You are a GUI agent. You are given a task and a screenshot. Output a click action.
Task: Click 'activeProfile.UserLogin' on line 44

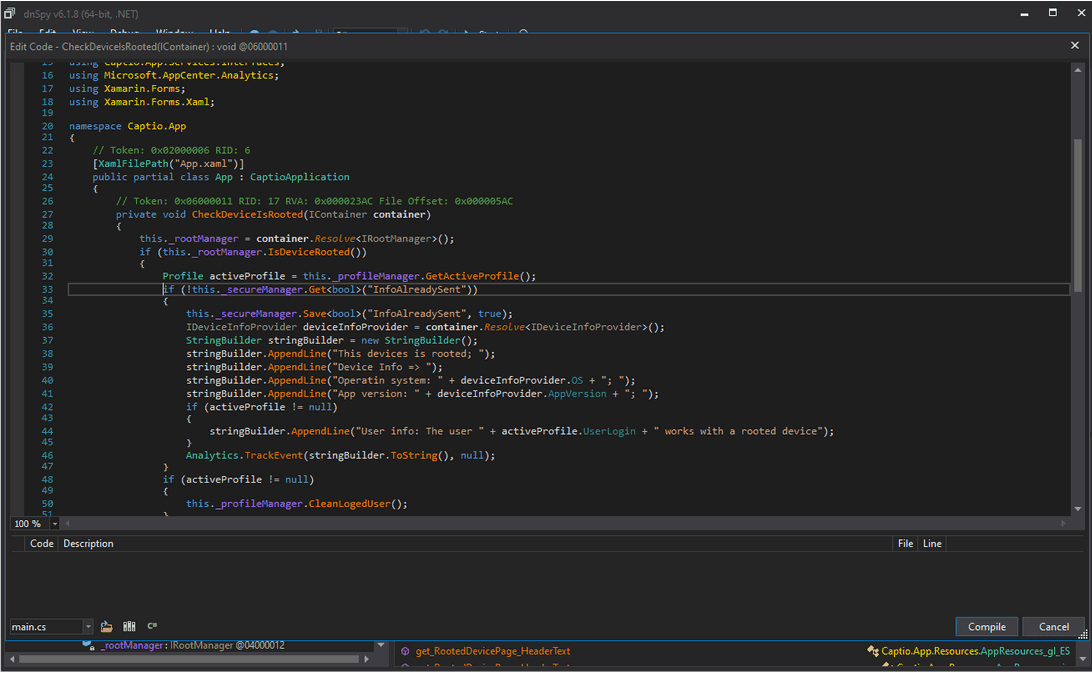[x=568, y=432]
